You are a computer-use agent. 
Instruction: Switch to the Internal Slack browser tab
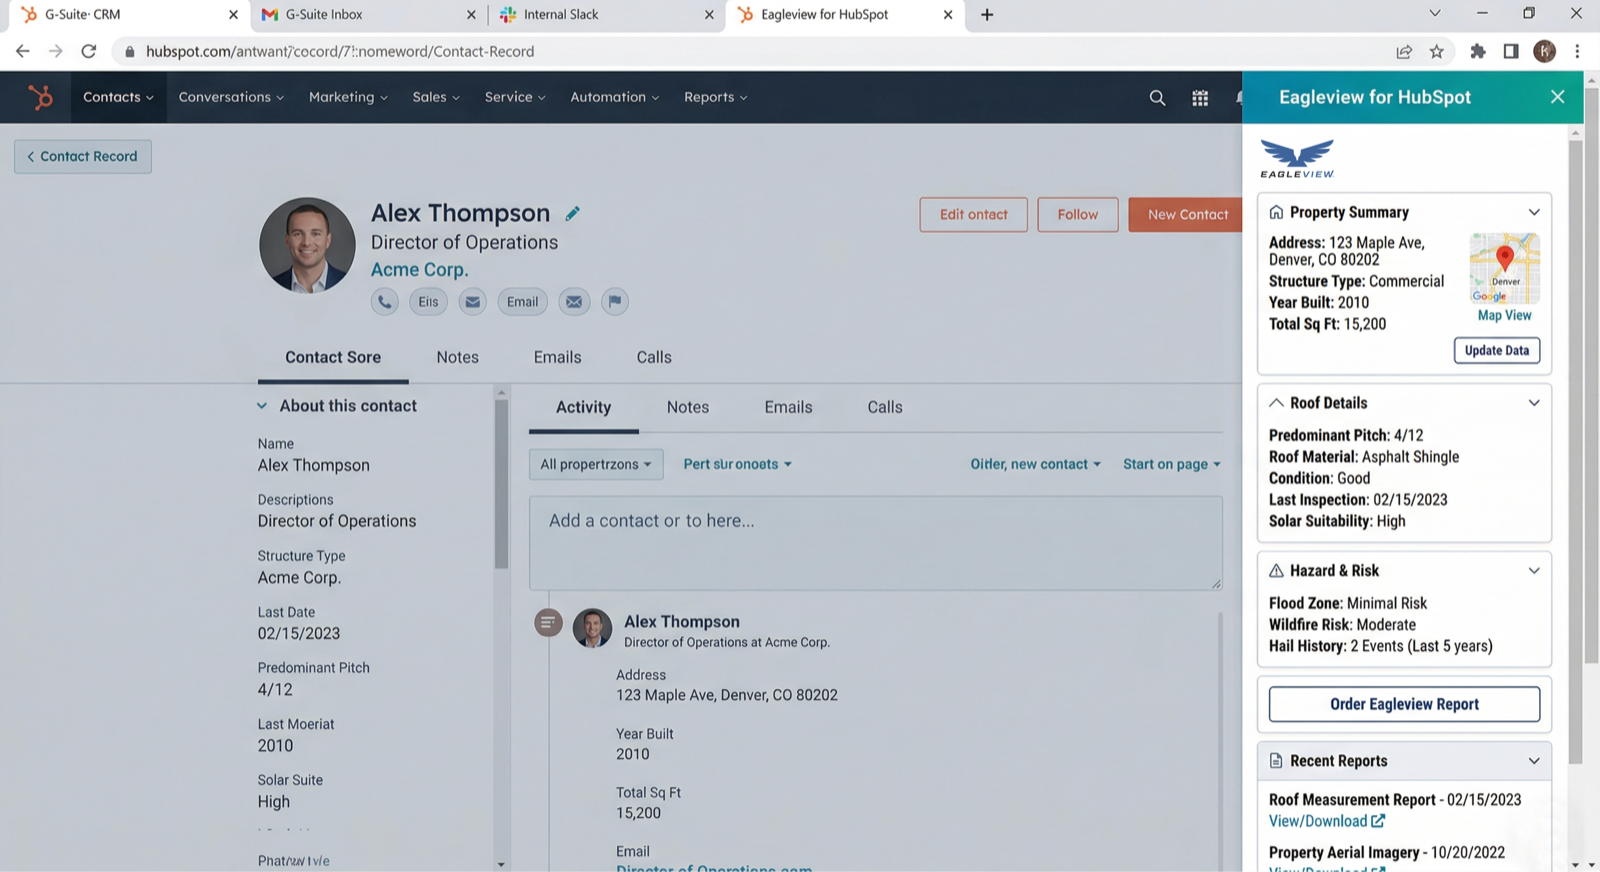pyautogui.click(x=607, y=14)
